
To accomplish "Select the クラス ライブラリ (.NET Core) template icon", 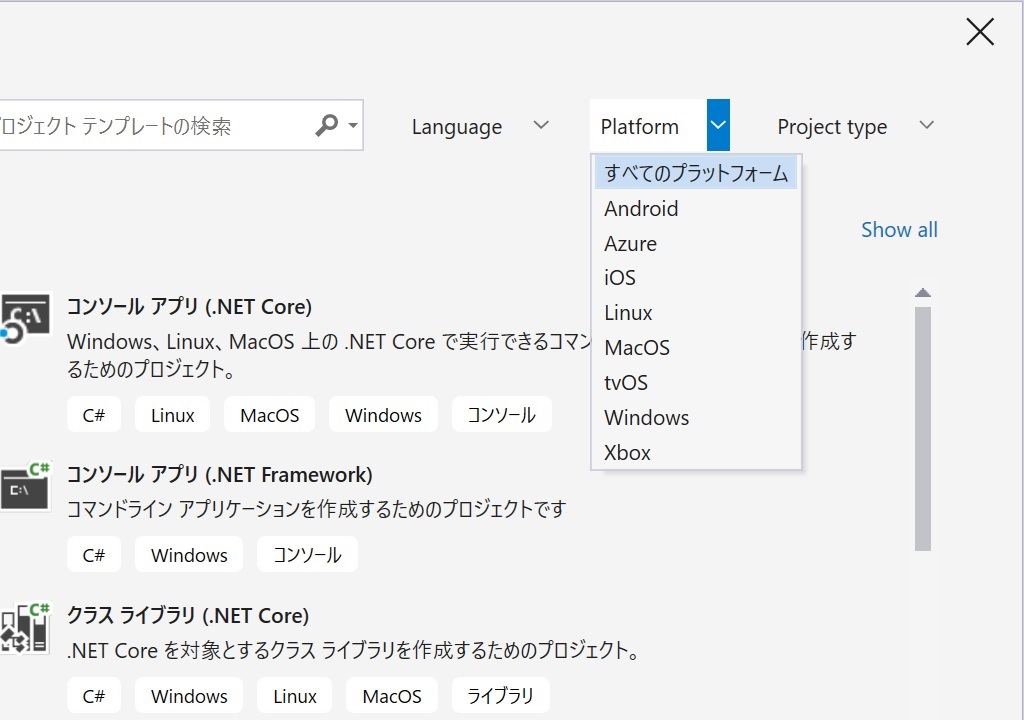I will 25,625.
